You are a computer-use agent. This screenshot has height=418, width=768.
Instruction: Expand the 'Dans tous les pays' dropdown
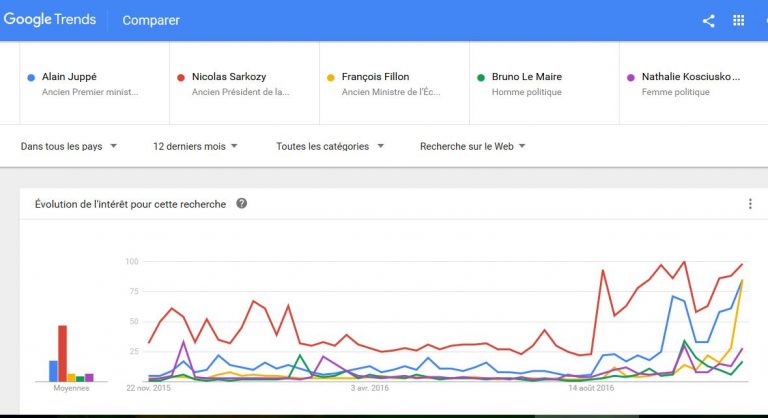coord(69,146)
